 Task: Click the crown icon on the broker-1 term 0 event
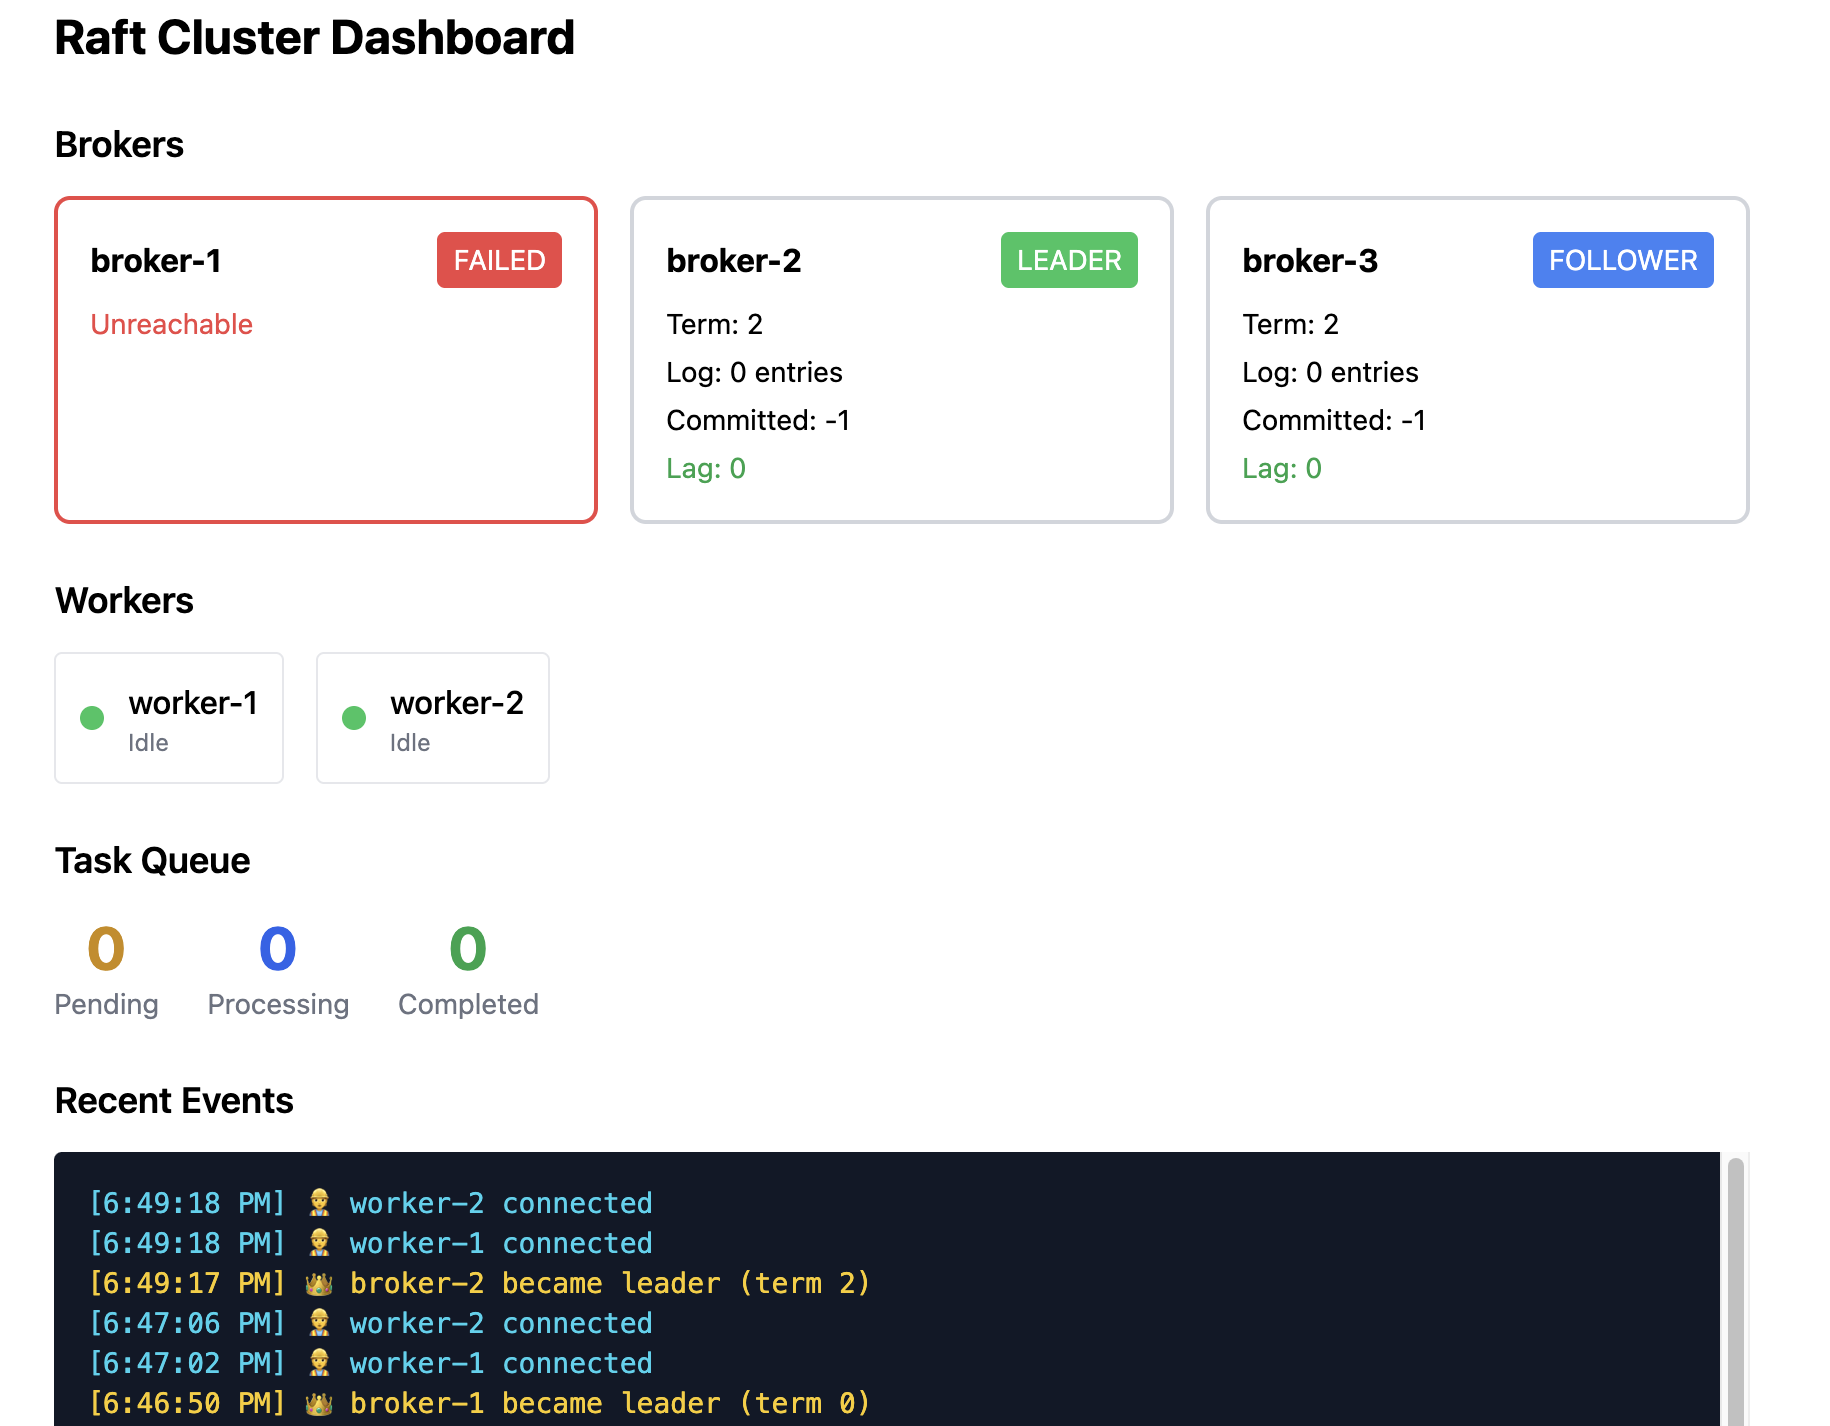[x=319, y=1402]
